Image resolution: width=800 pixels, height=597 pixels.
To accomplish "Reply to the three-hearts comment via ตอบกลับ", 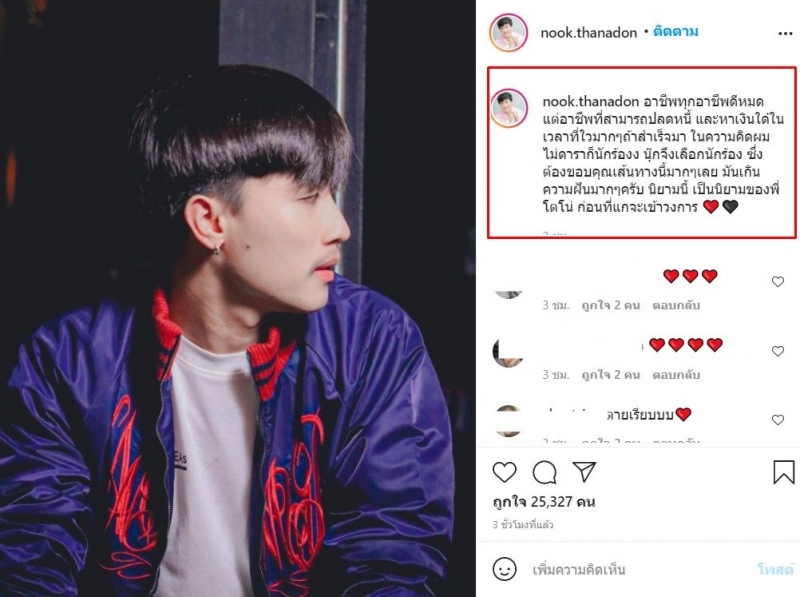I will [676, 305].
